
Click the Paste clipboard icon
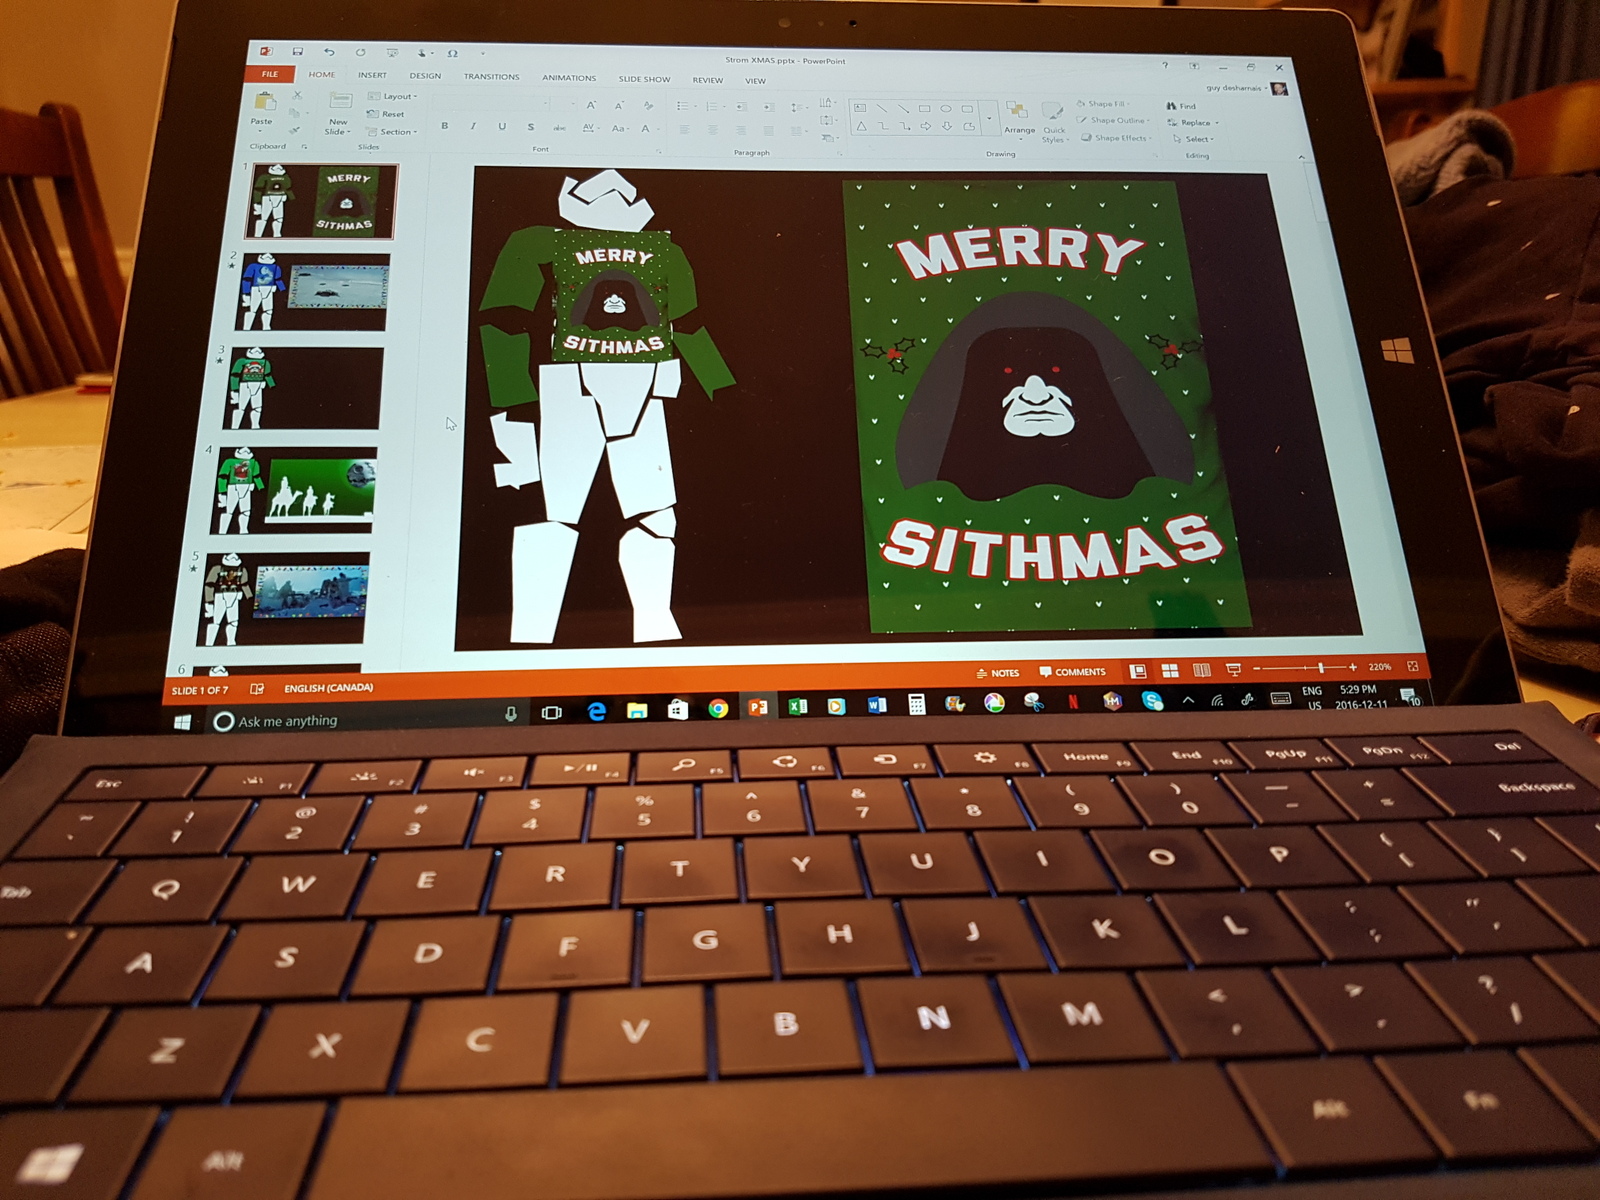pos(264,102)
